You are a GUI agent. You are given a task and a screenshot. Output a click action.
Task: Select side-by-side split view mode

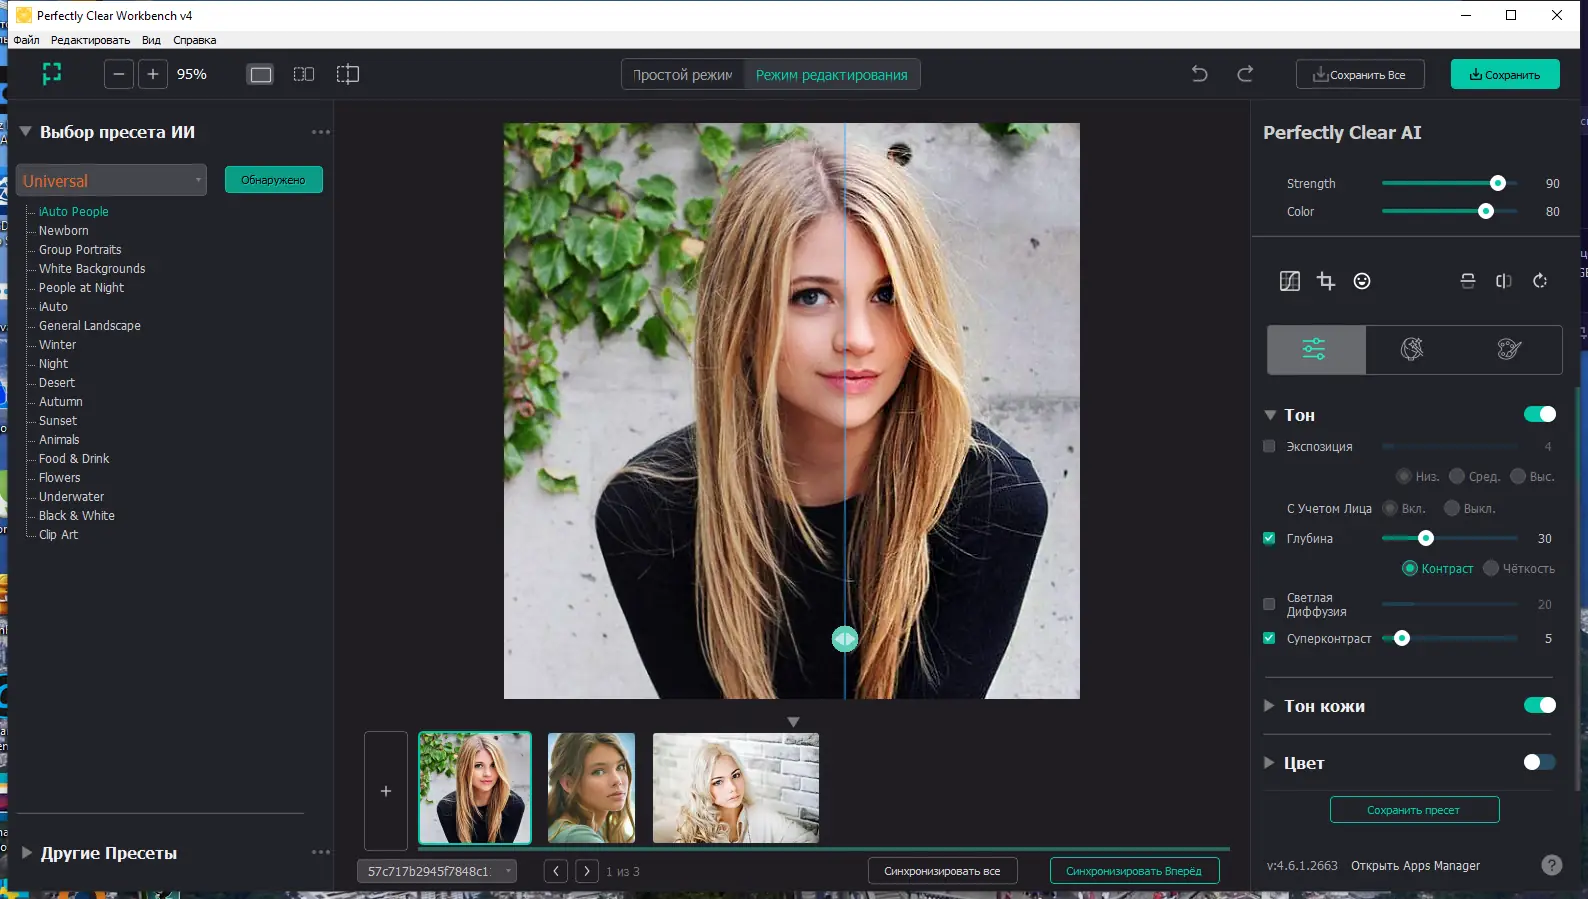click(x=304, y=74)
